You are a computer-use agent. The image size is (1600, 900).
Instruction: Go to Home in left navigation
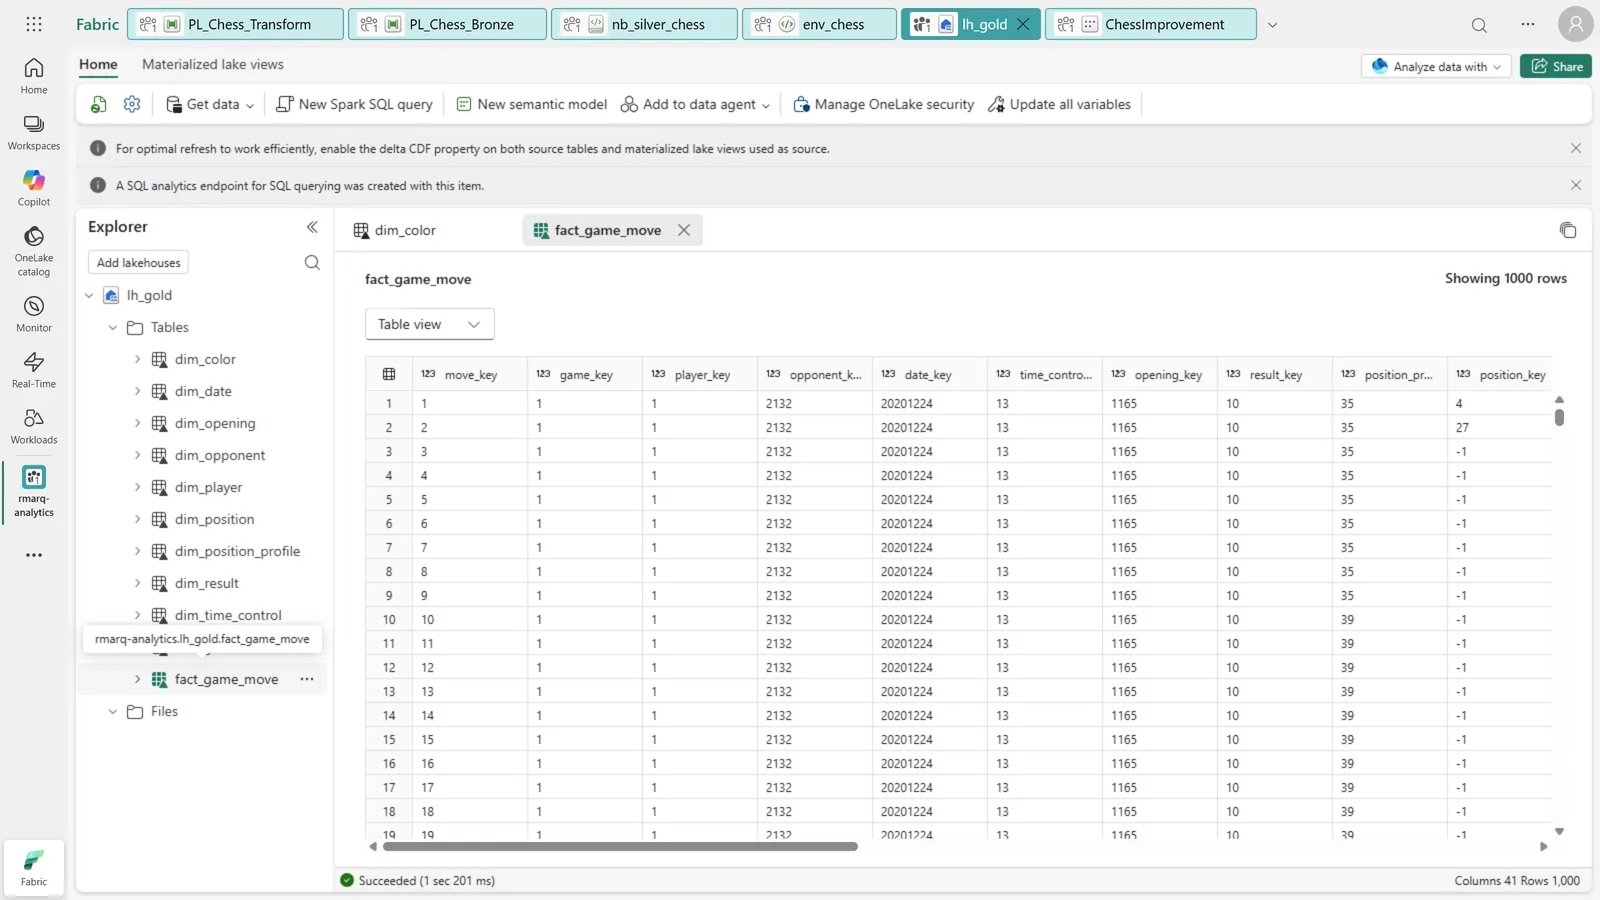pyautogui.click(x=34, y=76)
